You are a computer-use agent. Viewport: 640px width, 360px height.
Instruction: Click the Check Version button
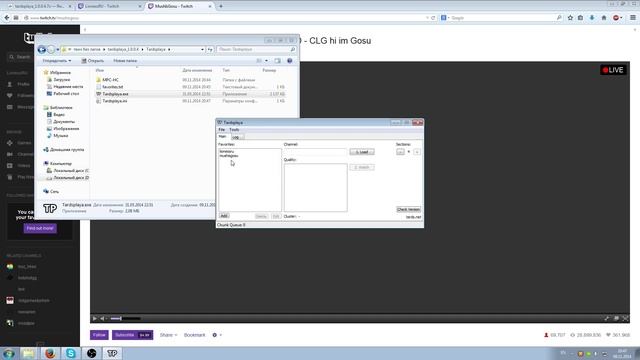click(409, 209)
